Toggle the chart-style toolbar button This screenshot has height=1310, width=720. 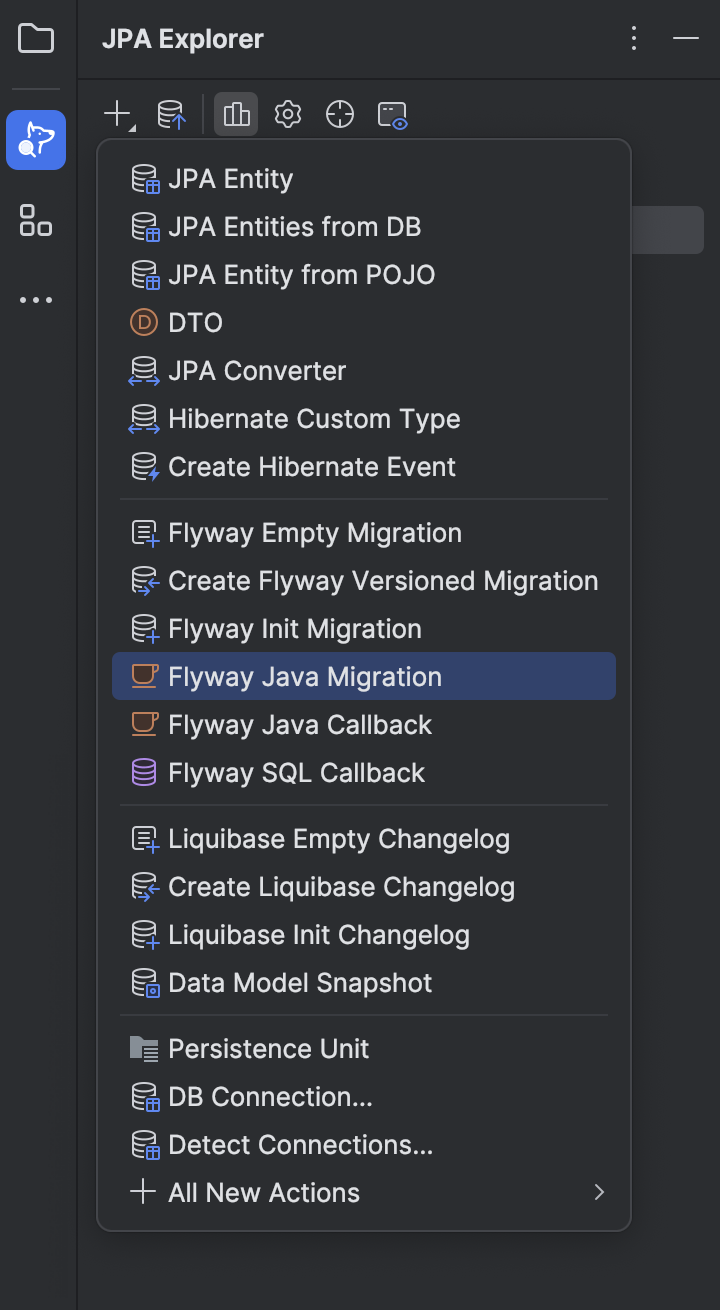click(236, 115)
